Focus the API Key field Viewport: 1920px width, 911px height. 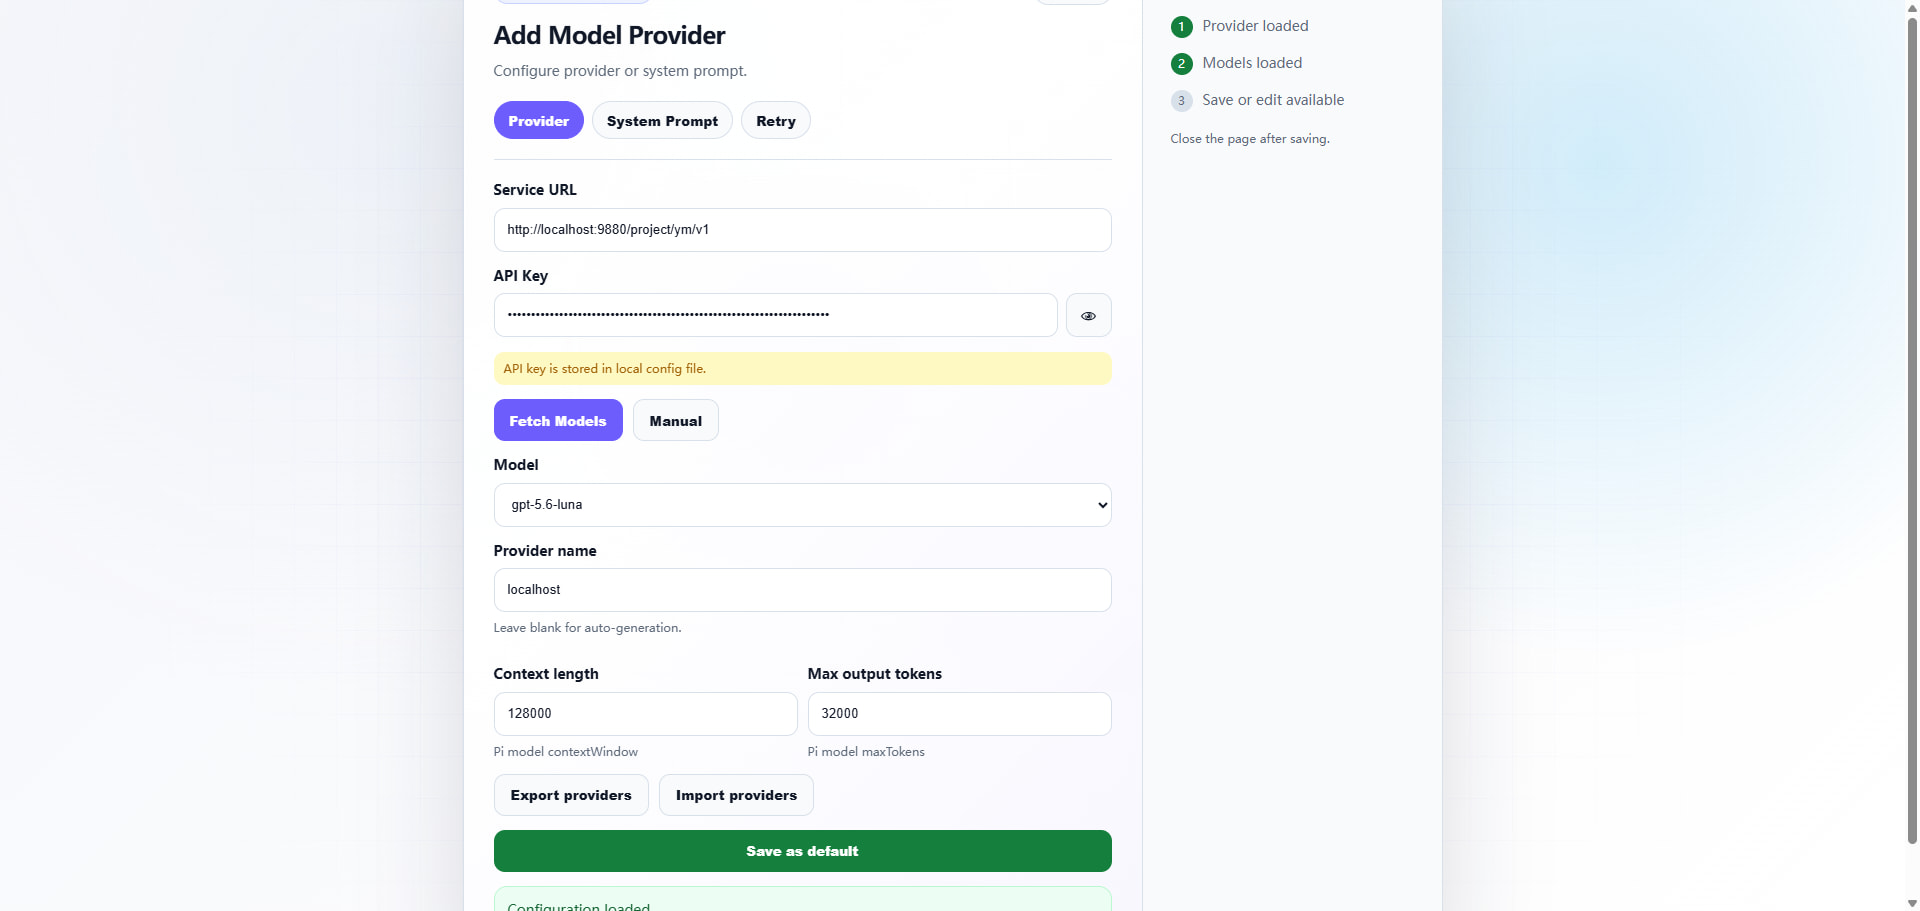coord(775,315)
